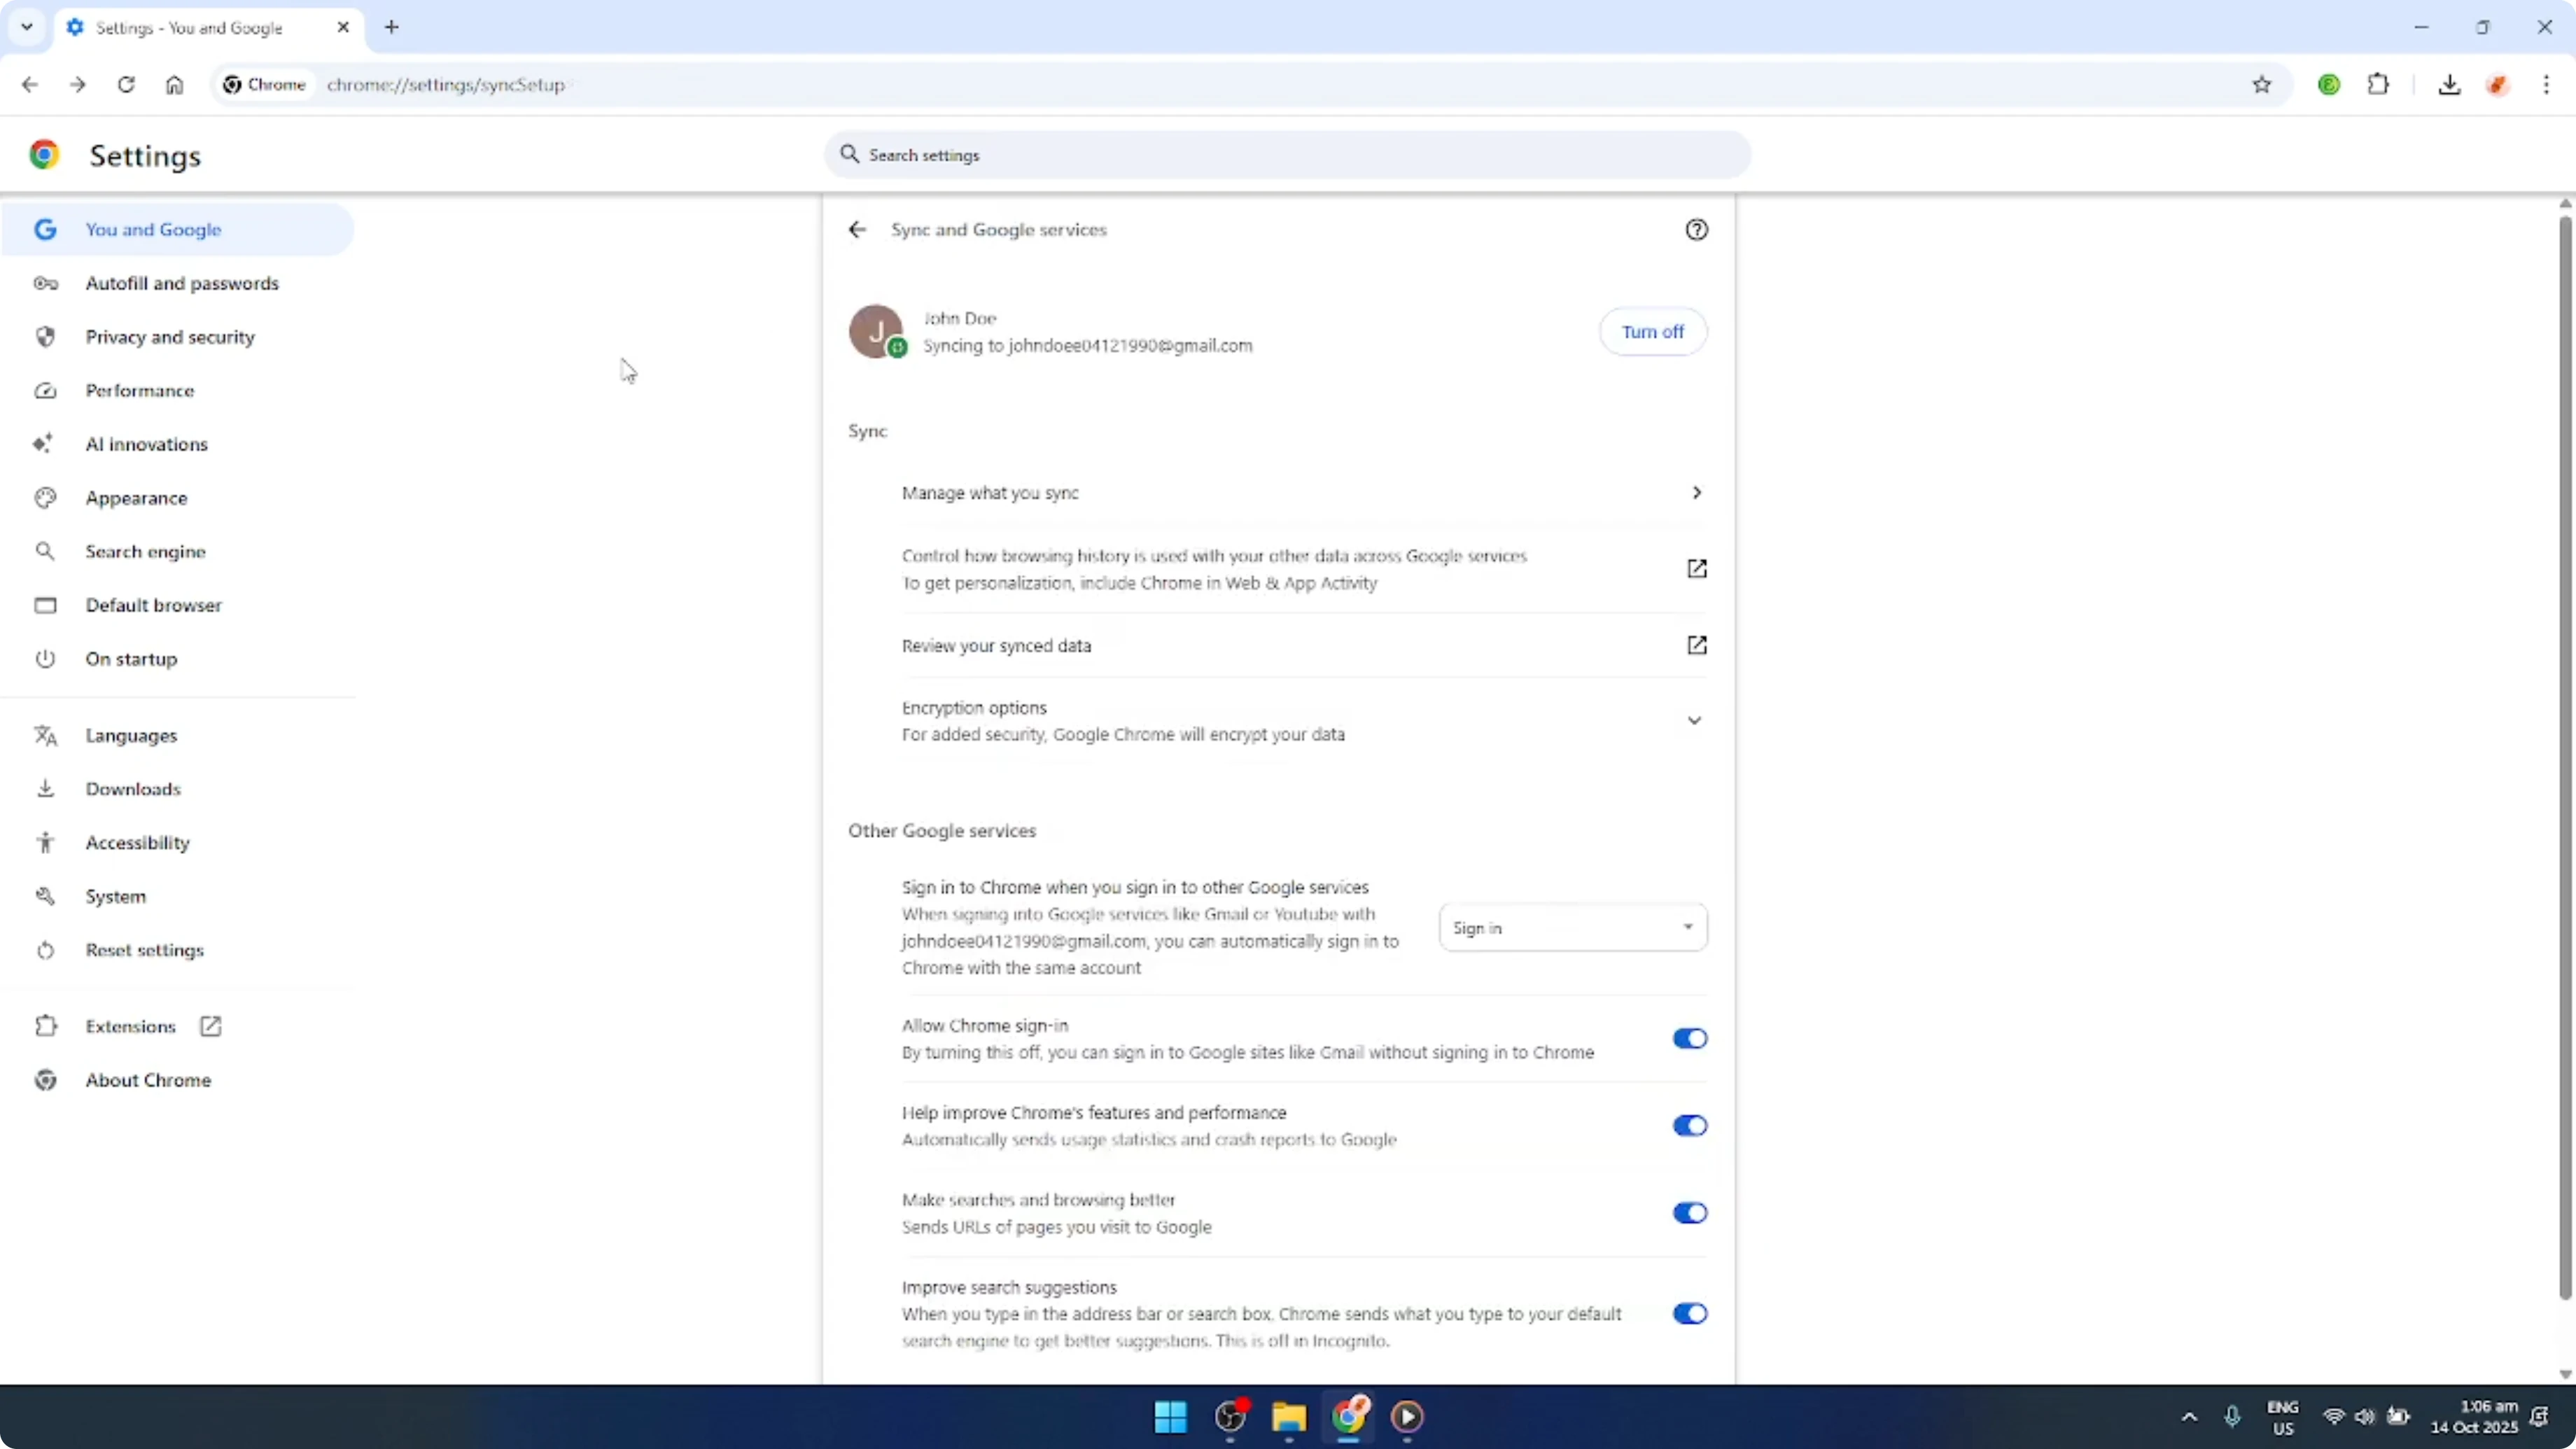The height and width of the screenshot is (1449, 2576).
Task: Open the tab search chevron in title bar
Action: [27, 27]
